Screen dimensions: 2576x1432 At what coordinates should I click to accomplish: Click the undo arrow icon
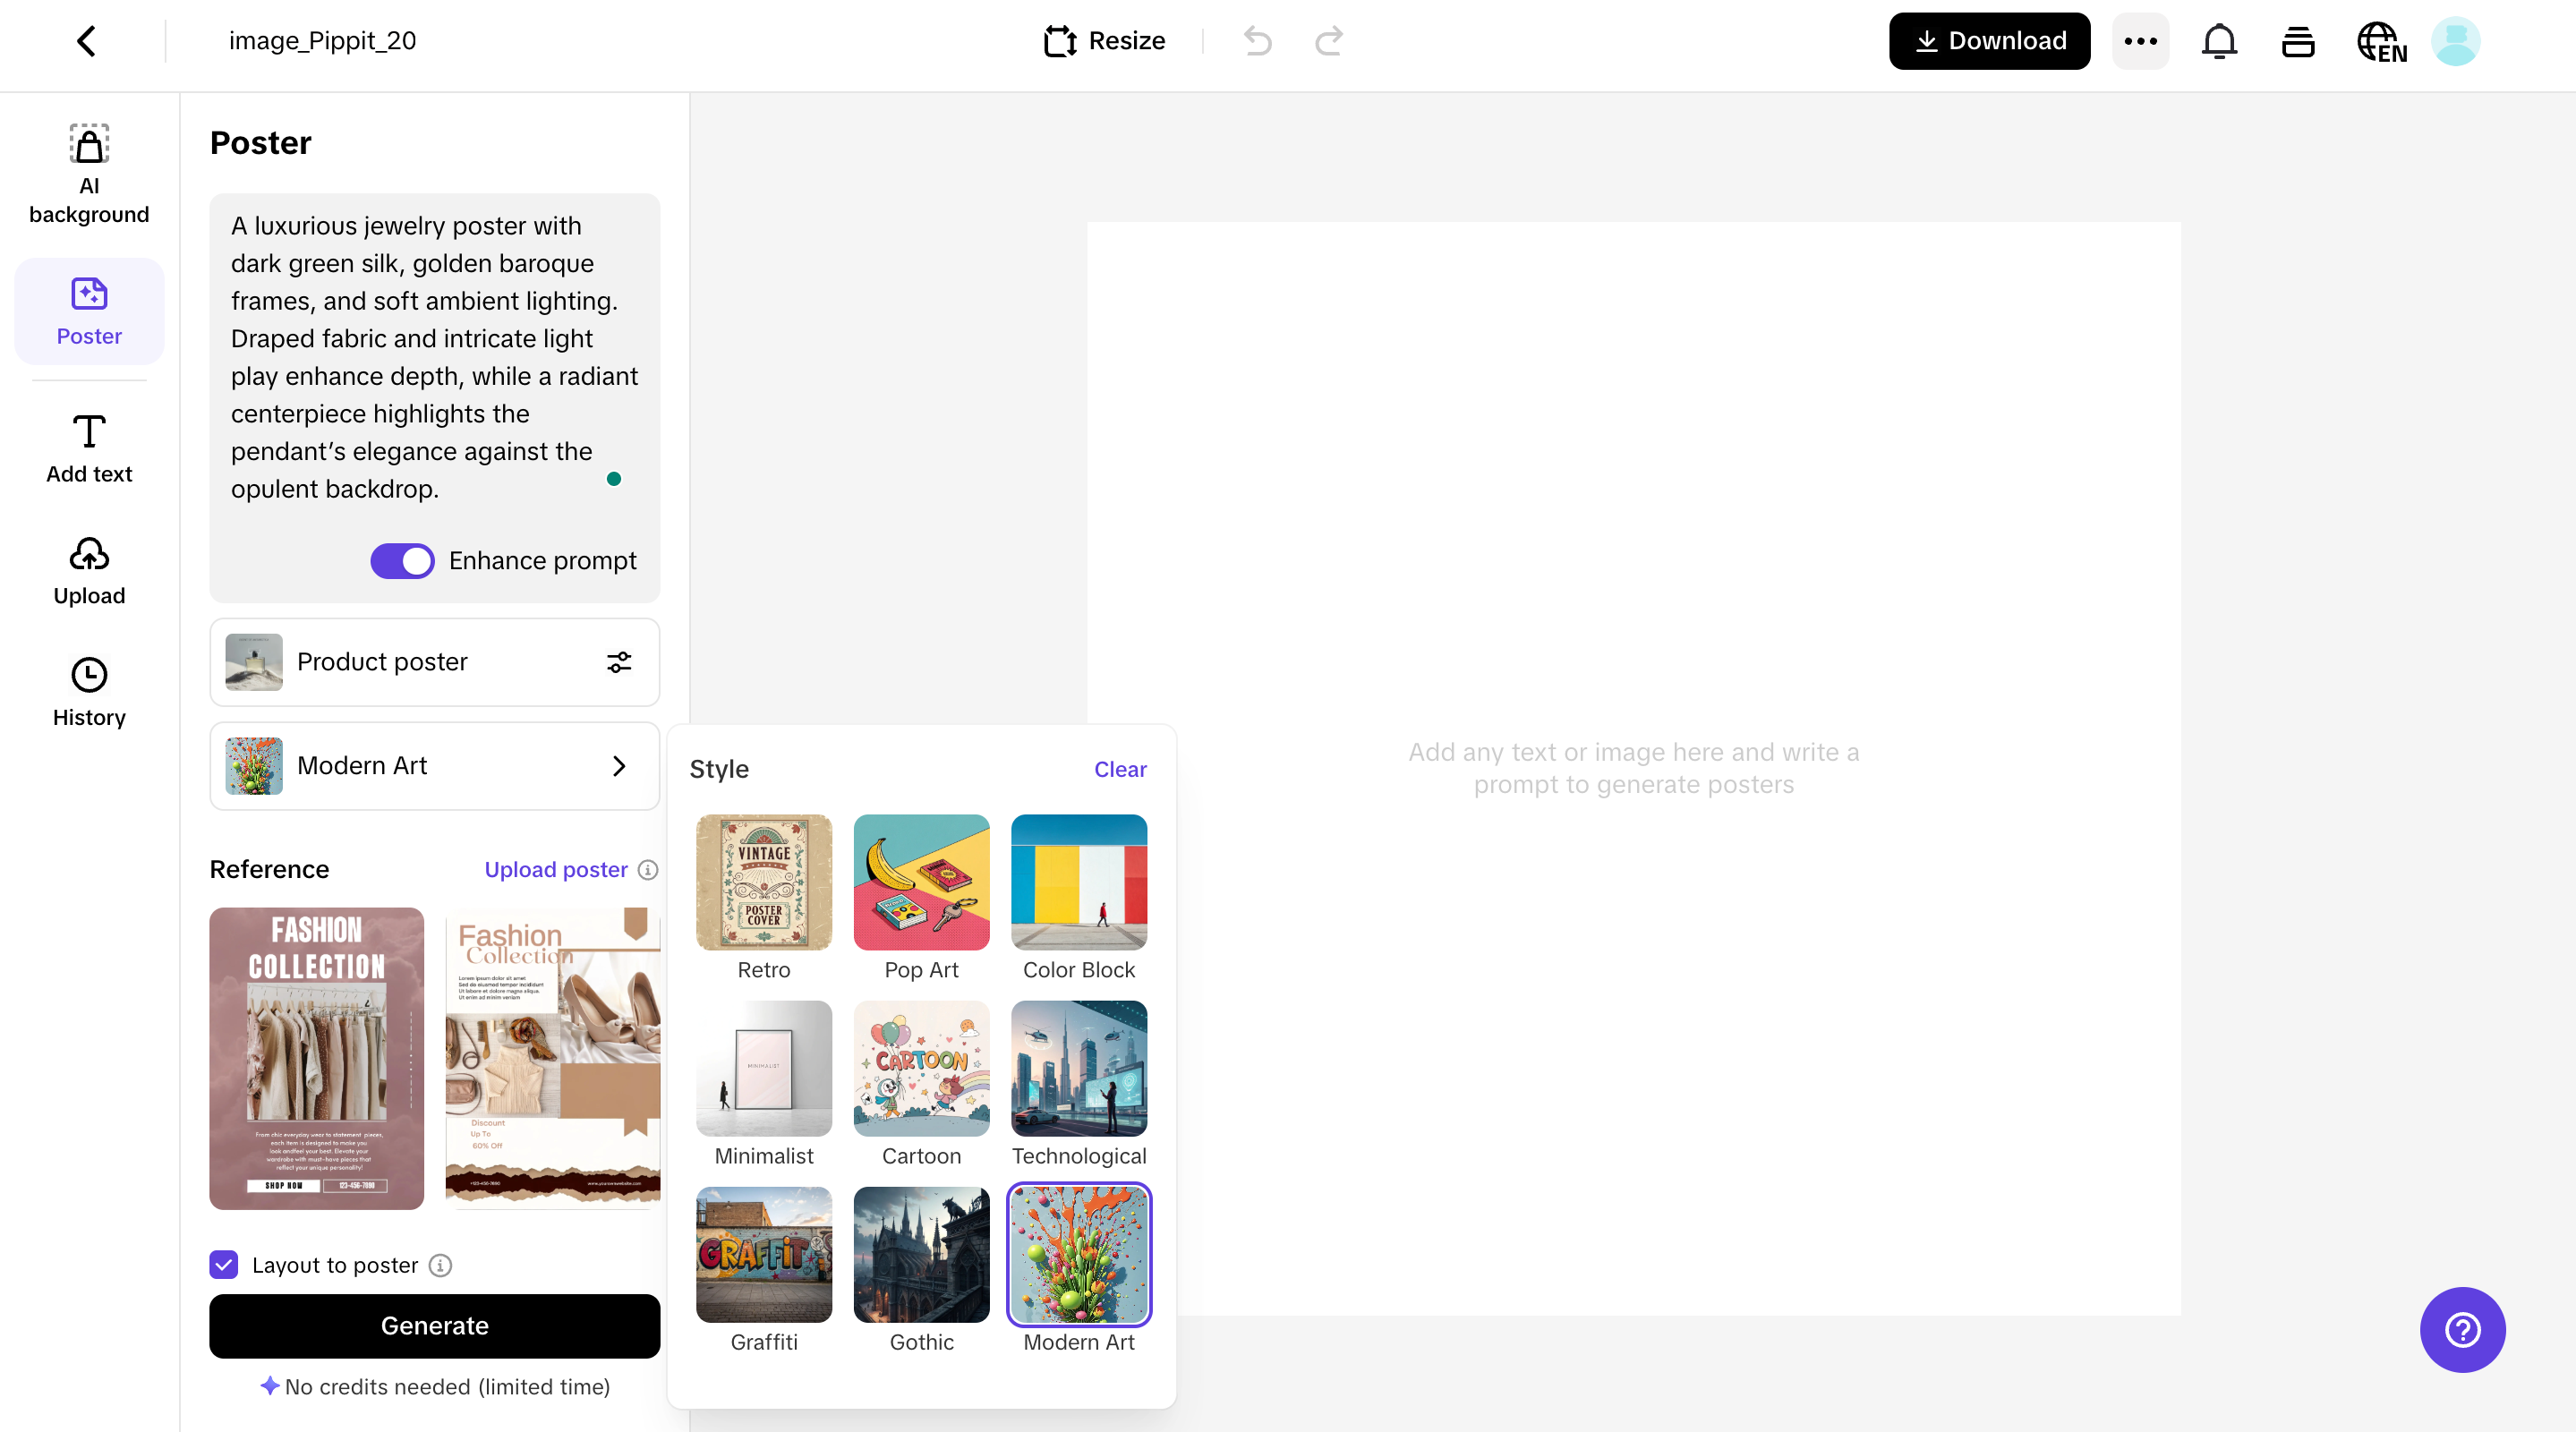click(1258, 41)
